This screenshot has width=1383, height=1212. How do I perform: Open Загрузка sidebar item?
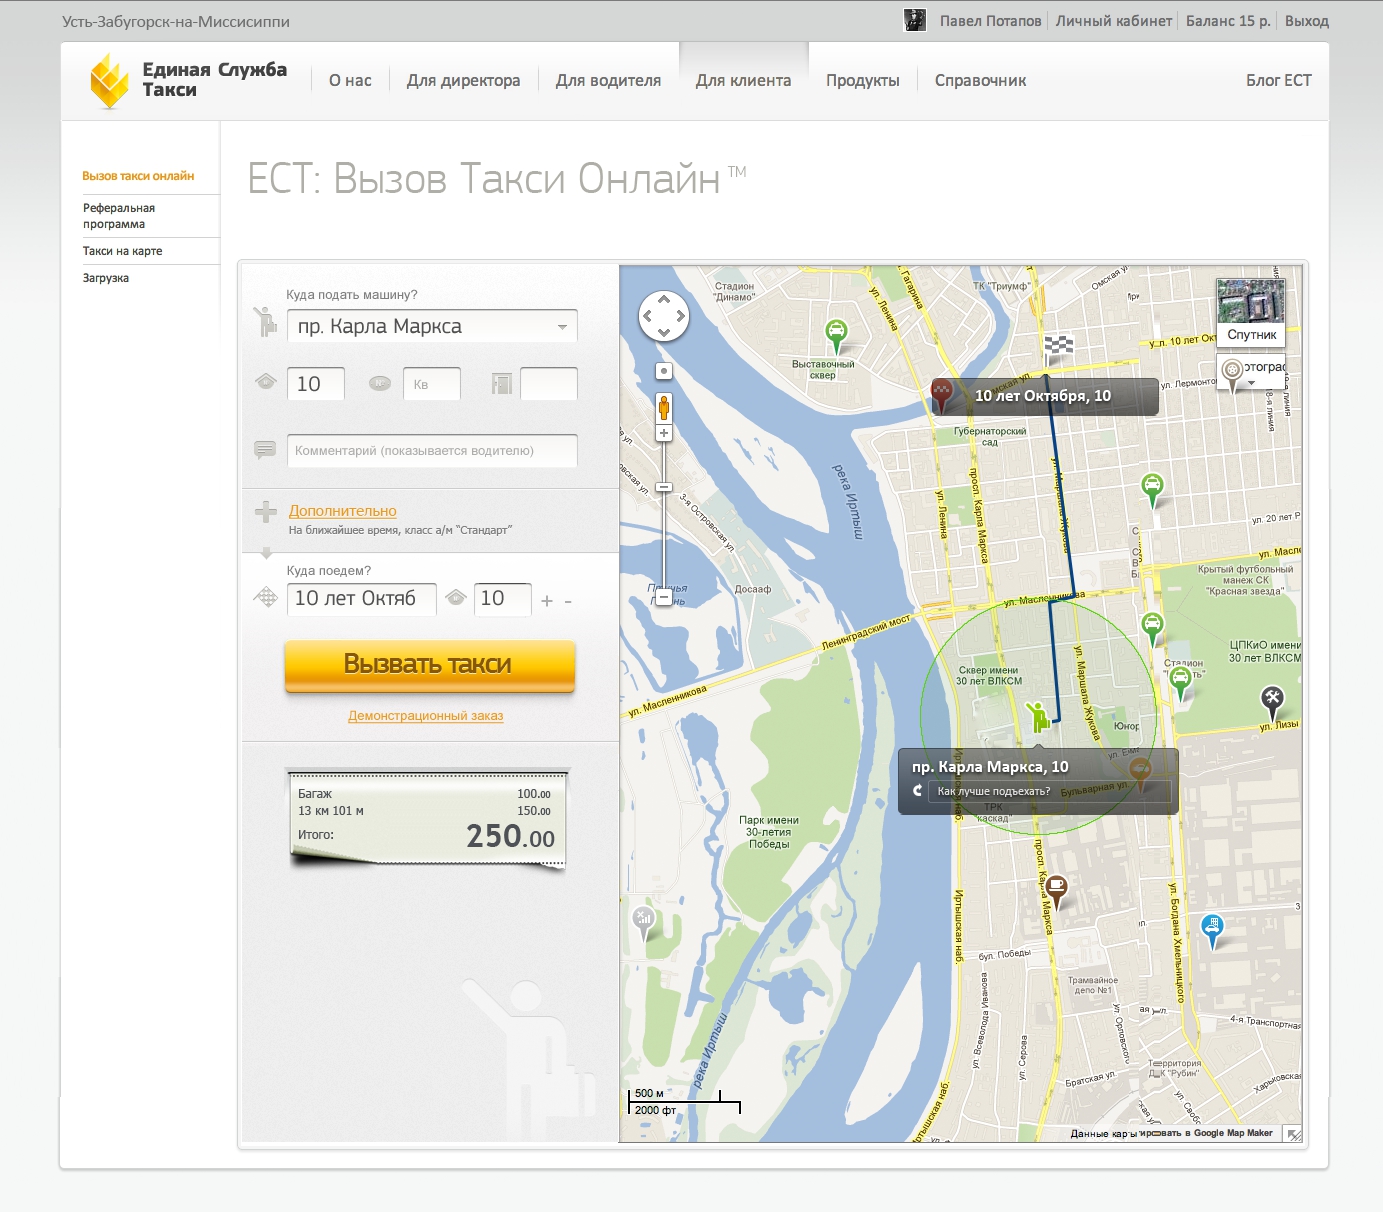coord(105,278)
